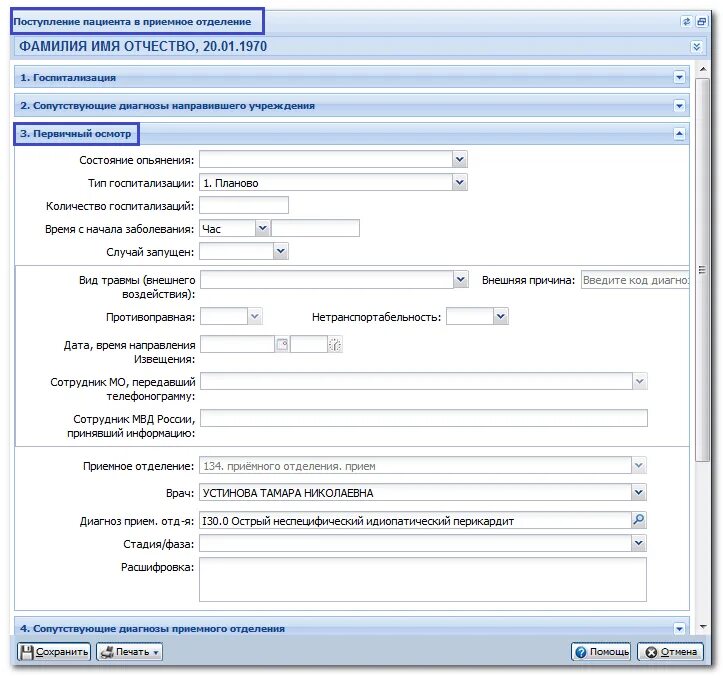
Task: Click the Диагноз прием. отд-я field with I30.0
Action: [415, 521]
